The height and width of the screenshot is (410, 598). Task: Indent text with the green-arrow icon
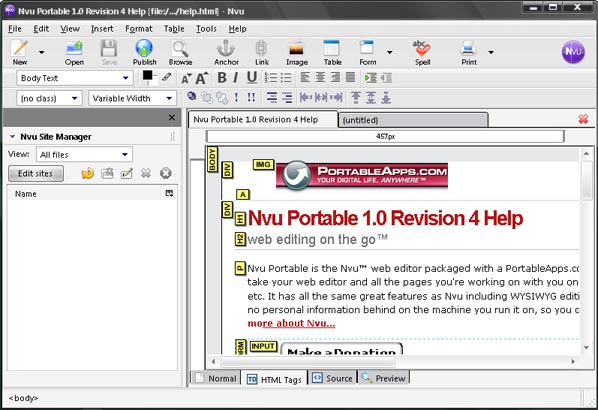click(x=370, y=78)
